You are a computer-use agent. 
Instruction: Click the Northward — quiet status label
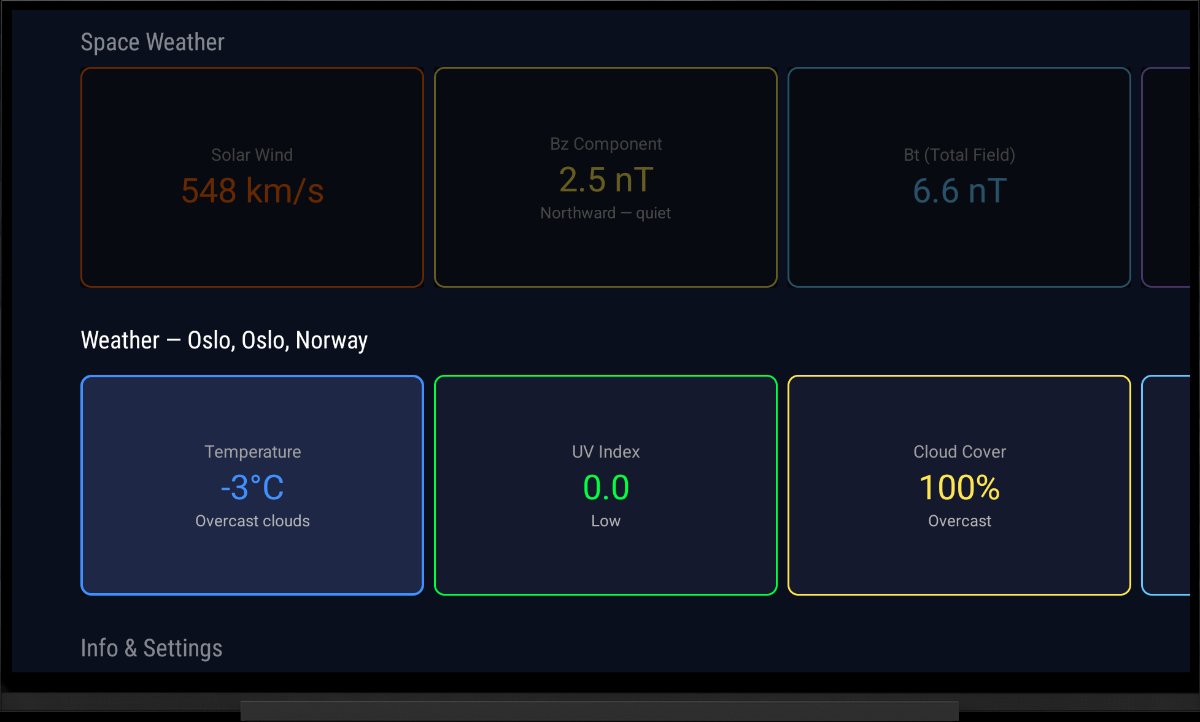tap(605, 213)
